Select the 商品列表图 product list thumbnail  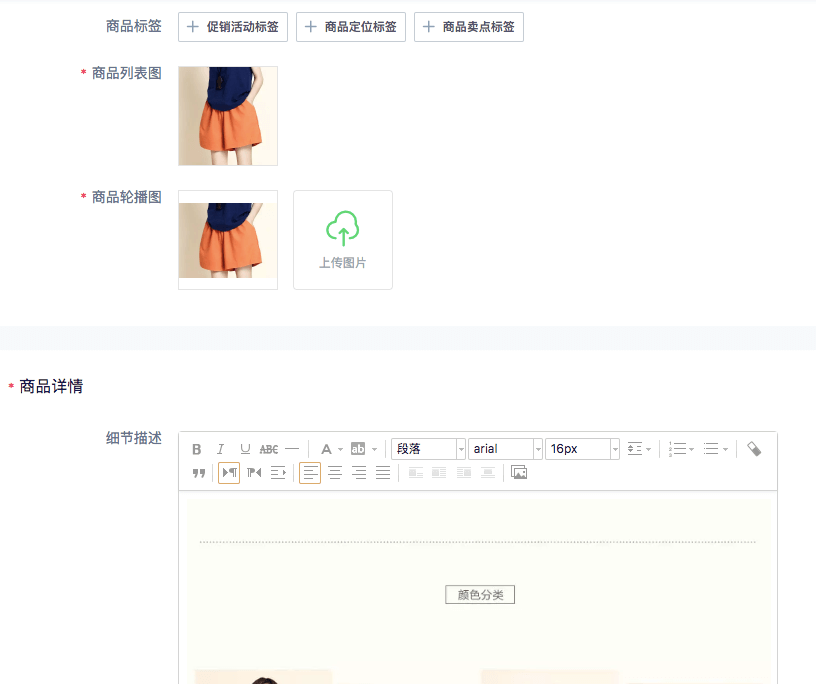pyautogui.click(x=228, y=116)
